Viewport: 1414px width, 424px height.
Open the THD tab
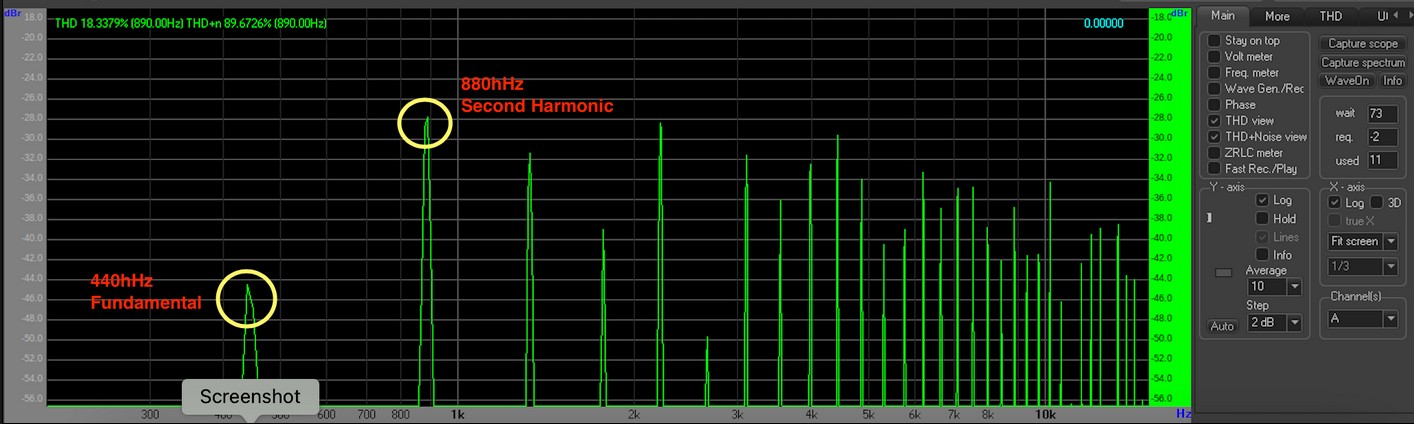click(1330, 16)
